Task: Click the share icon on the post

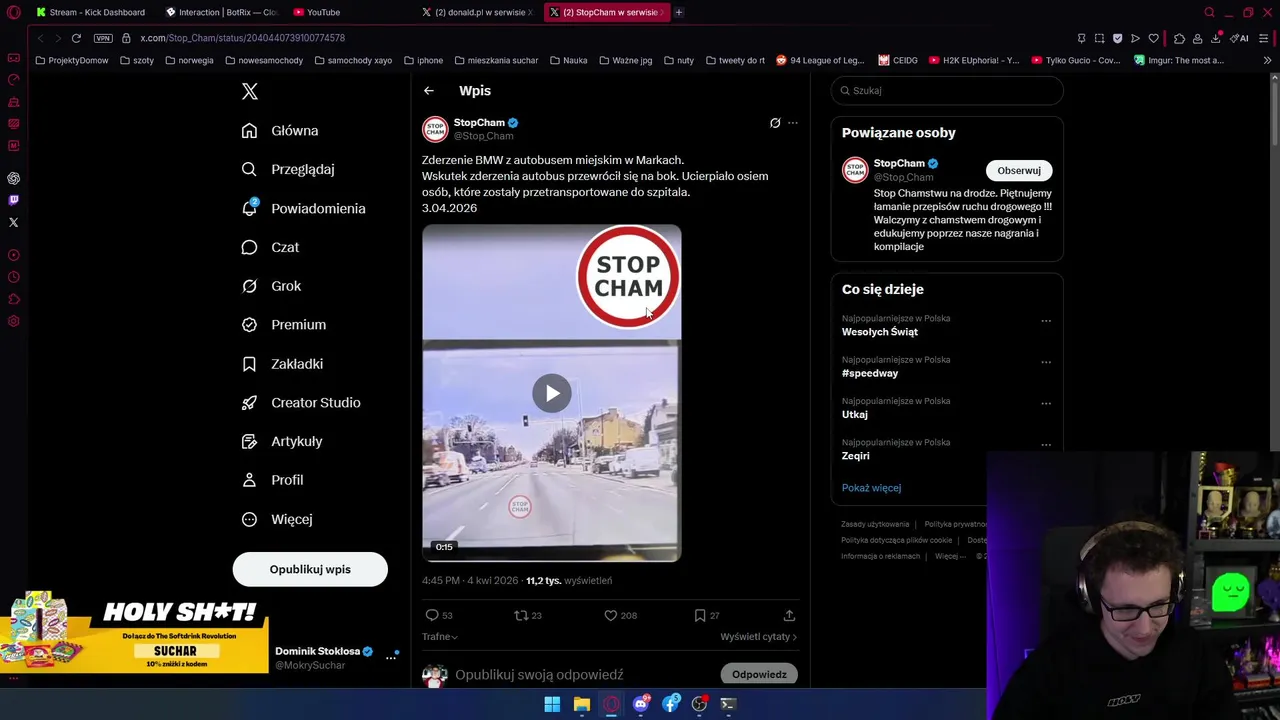Action: tap(789, 615)
